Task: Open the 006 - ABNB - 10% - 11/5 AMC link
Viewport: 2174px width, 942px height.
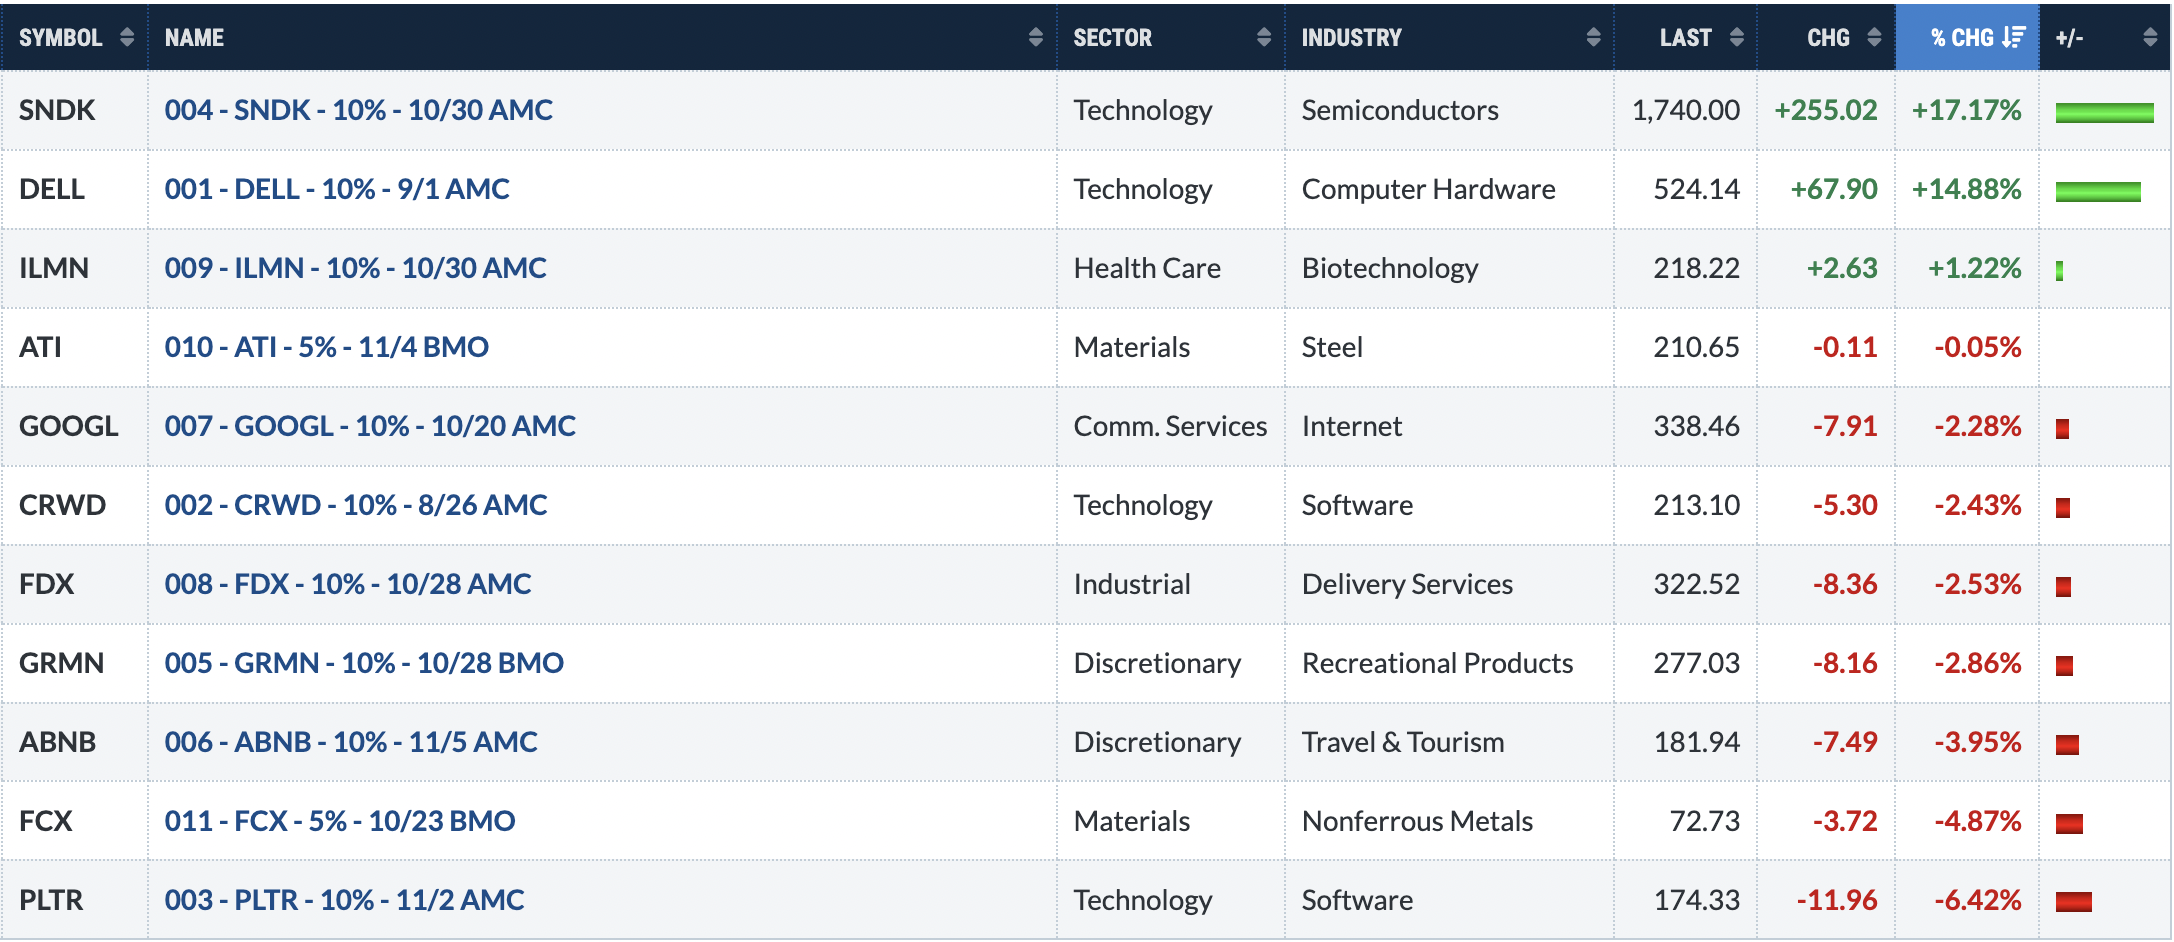Action: click(351, 742)
